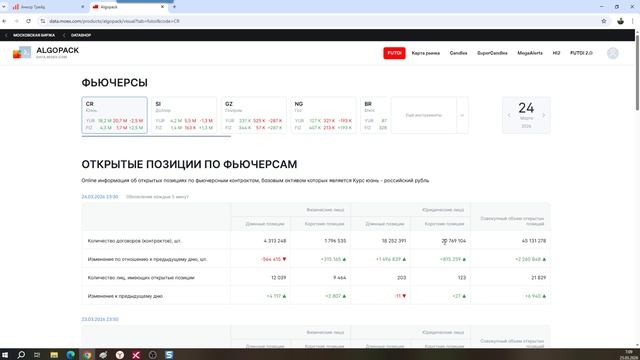Click the value 9 464
This screenshot has width=640, height=360.
coord(340,278)
